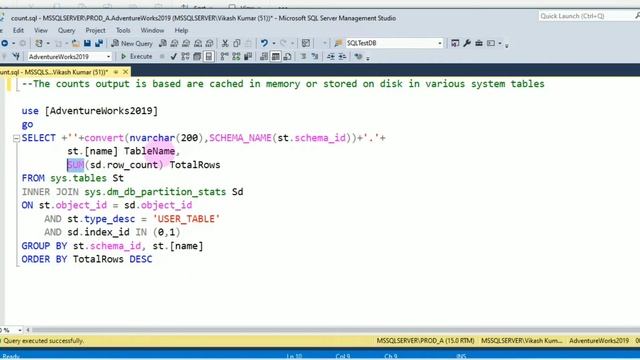Click 'Query executed successfully.' status message

(43, 341)
